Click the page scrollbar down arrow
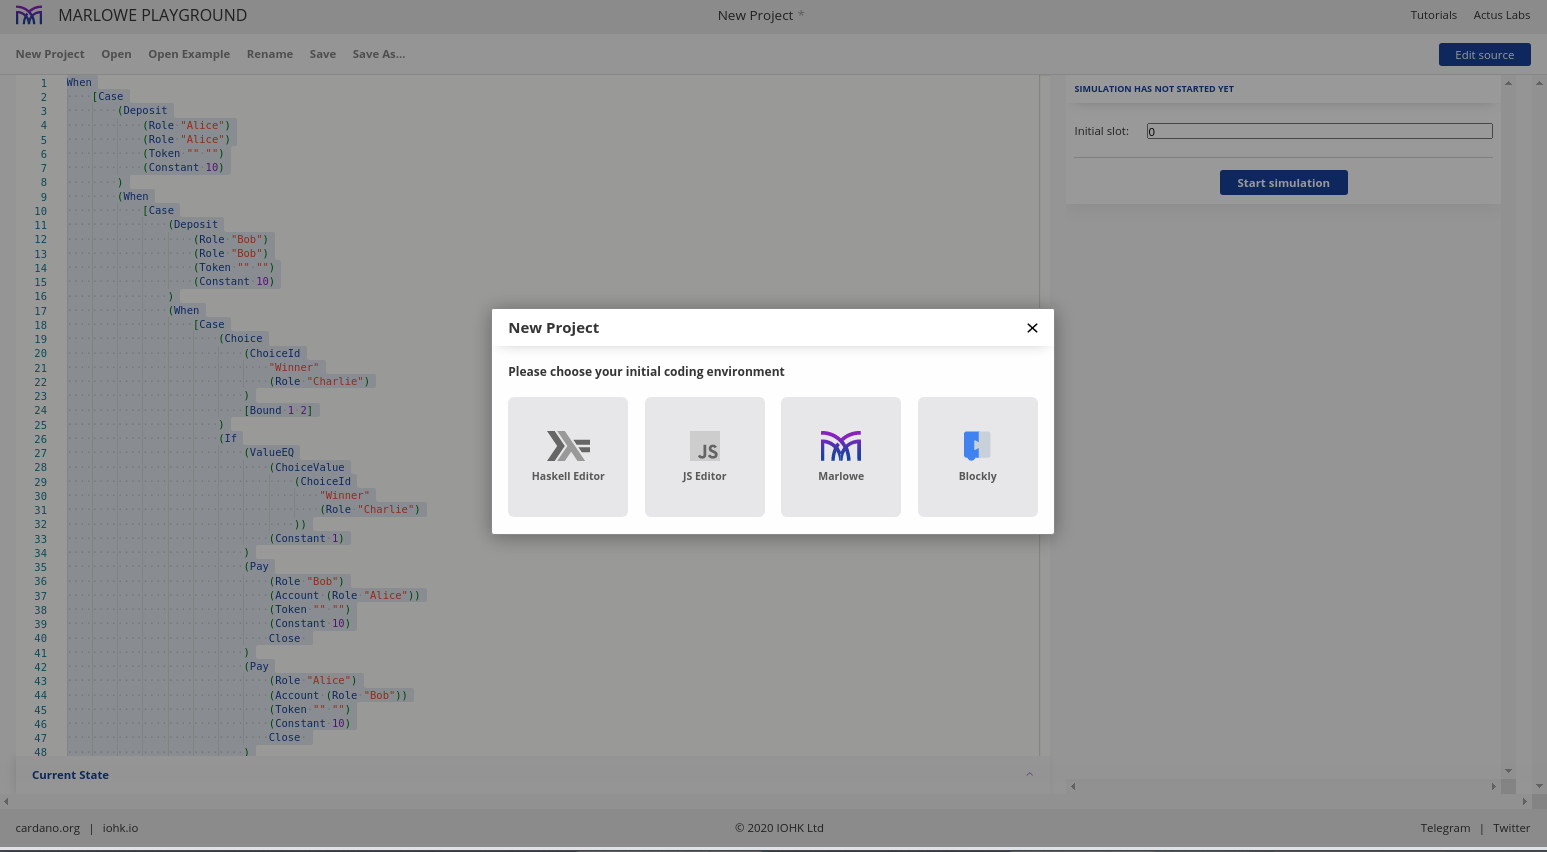Screen dimensions: 1547x852 tap(1539, 786)
